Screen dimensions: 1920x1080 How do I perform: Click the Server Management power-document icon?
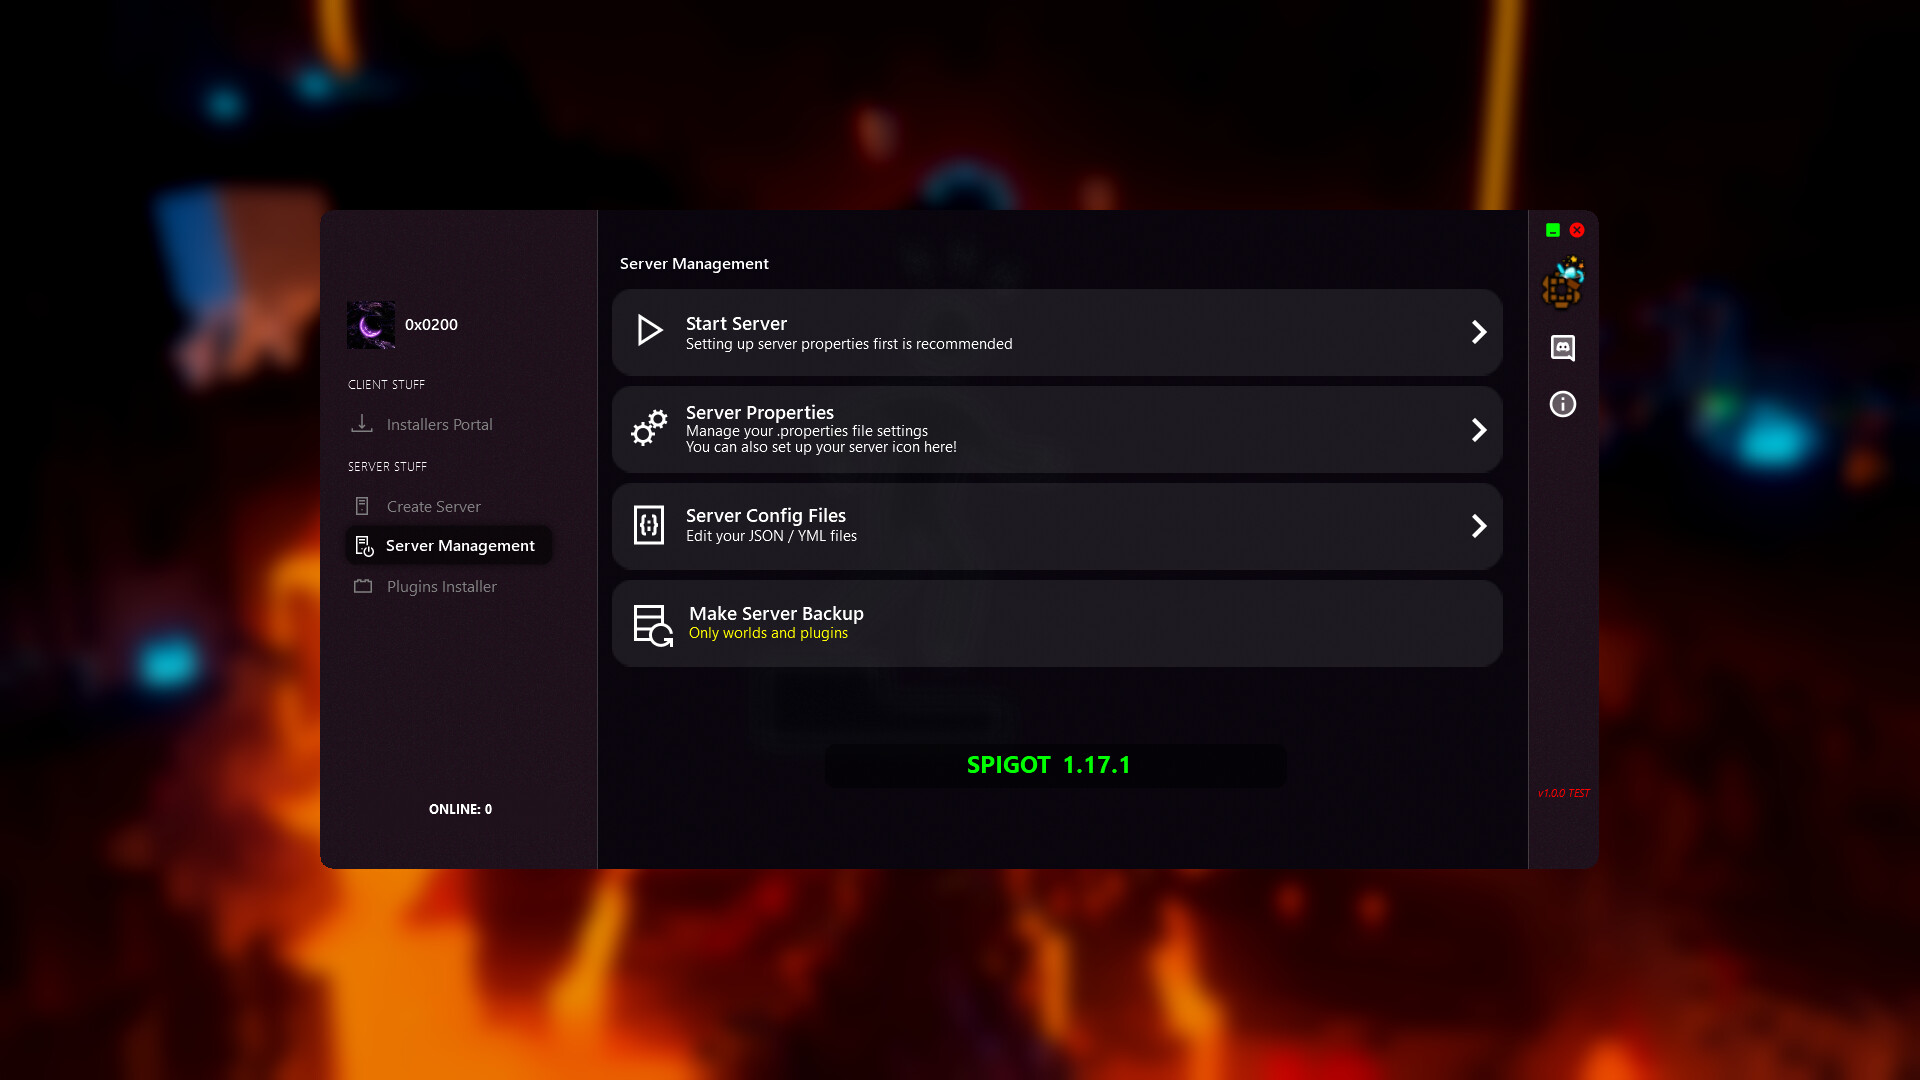363,545
